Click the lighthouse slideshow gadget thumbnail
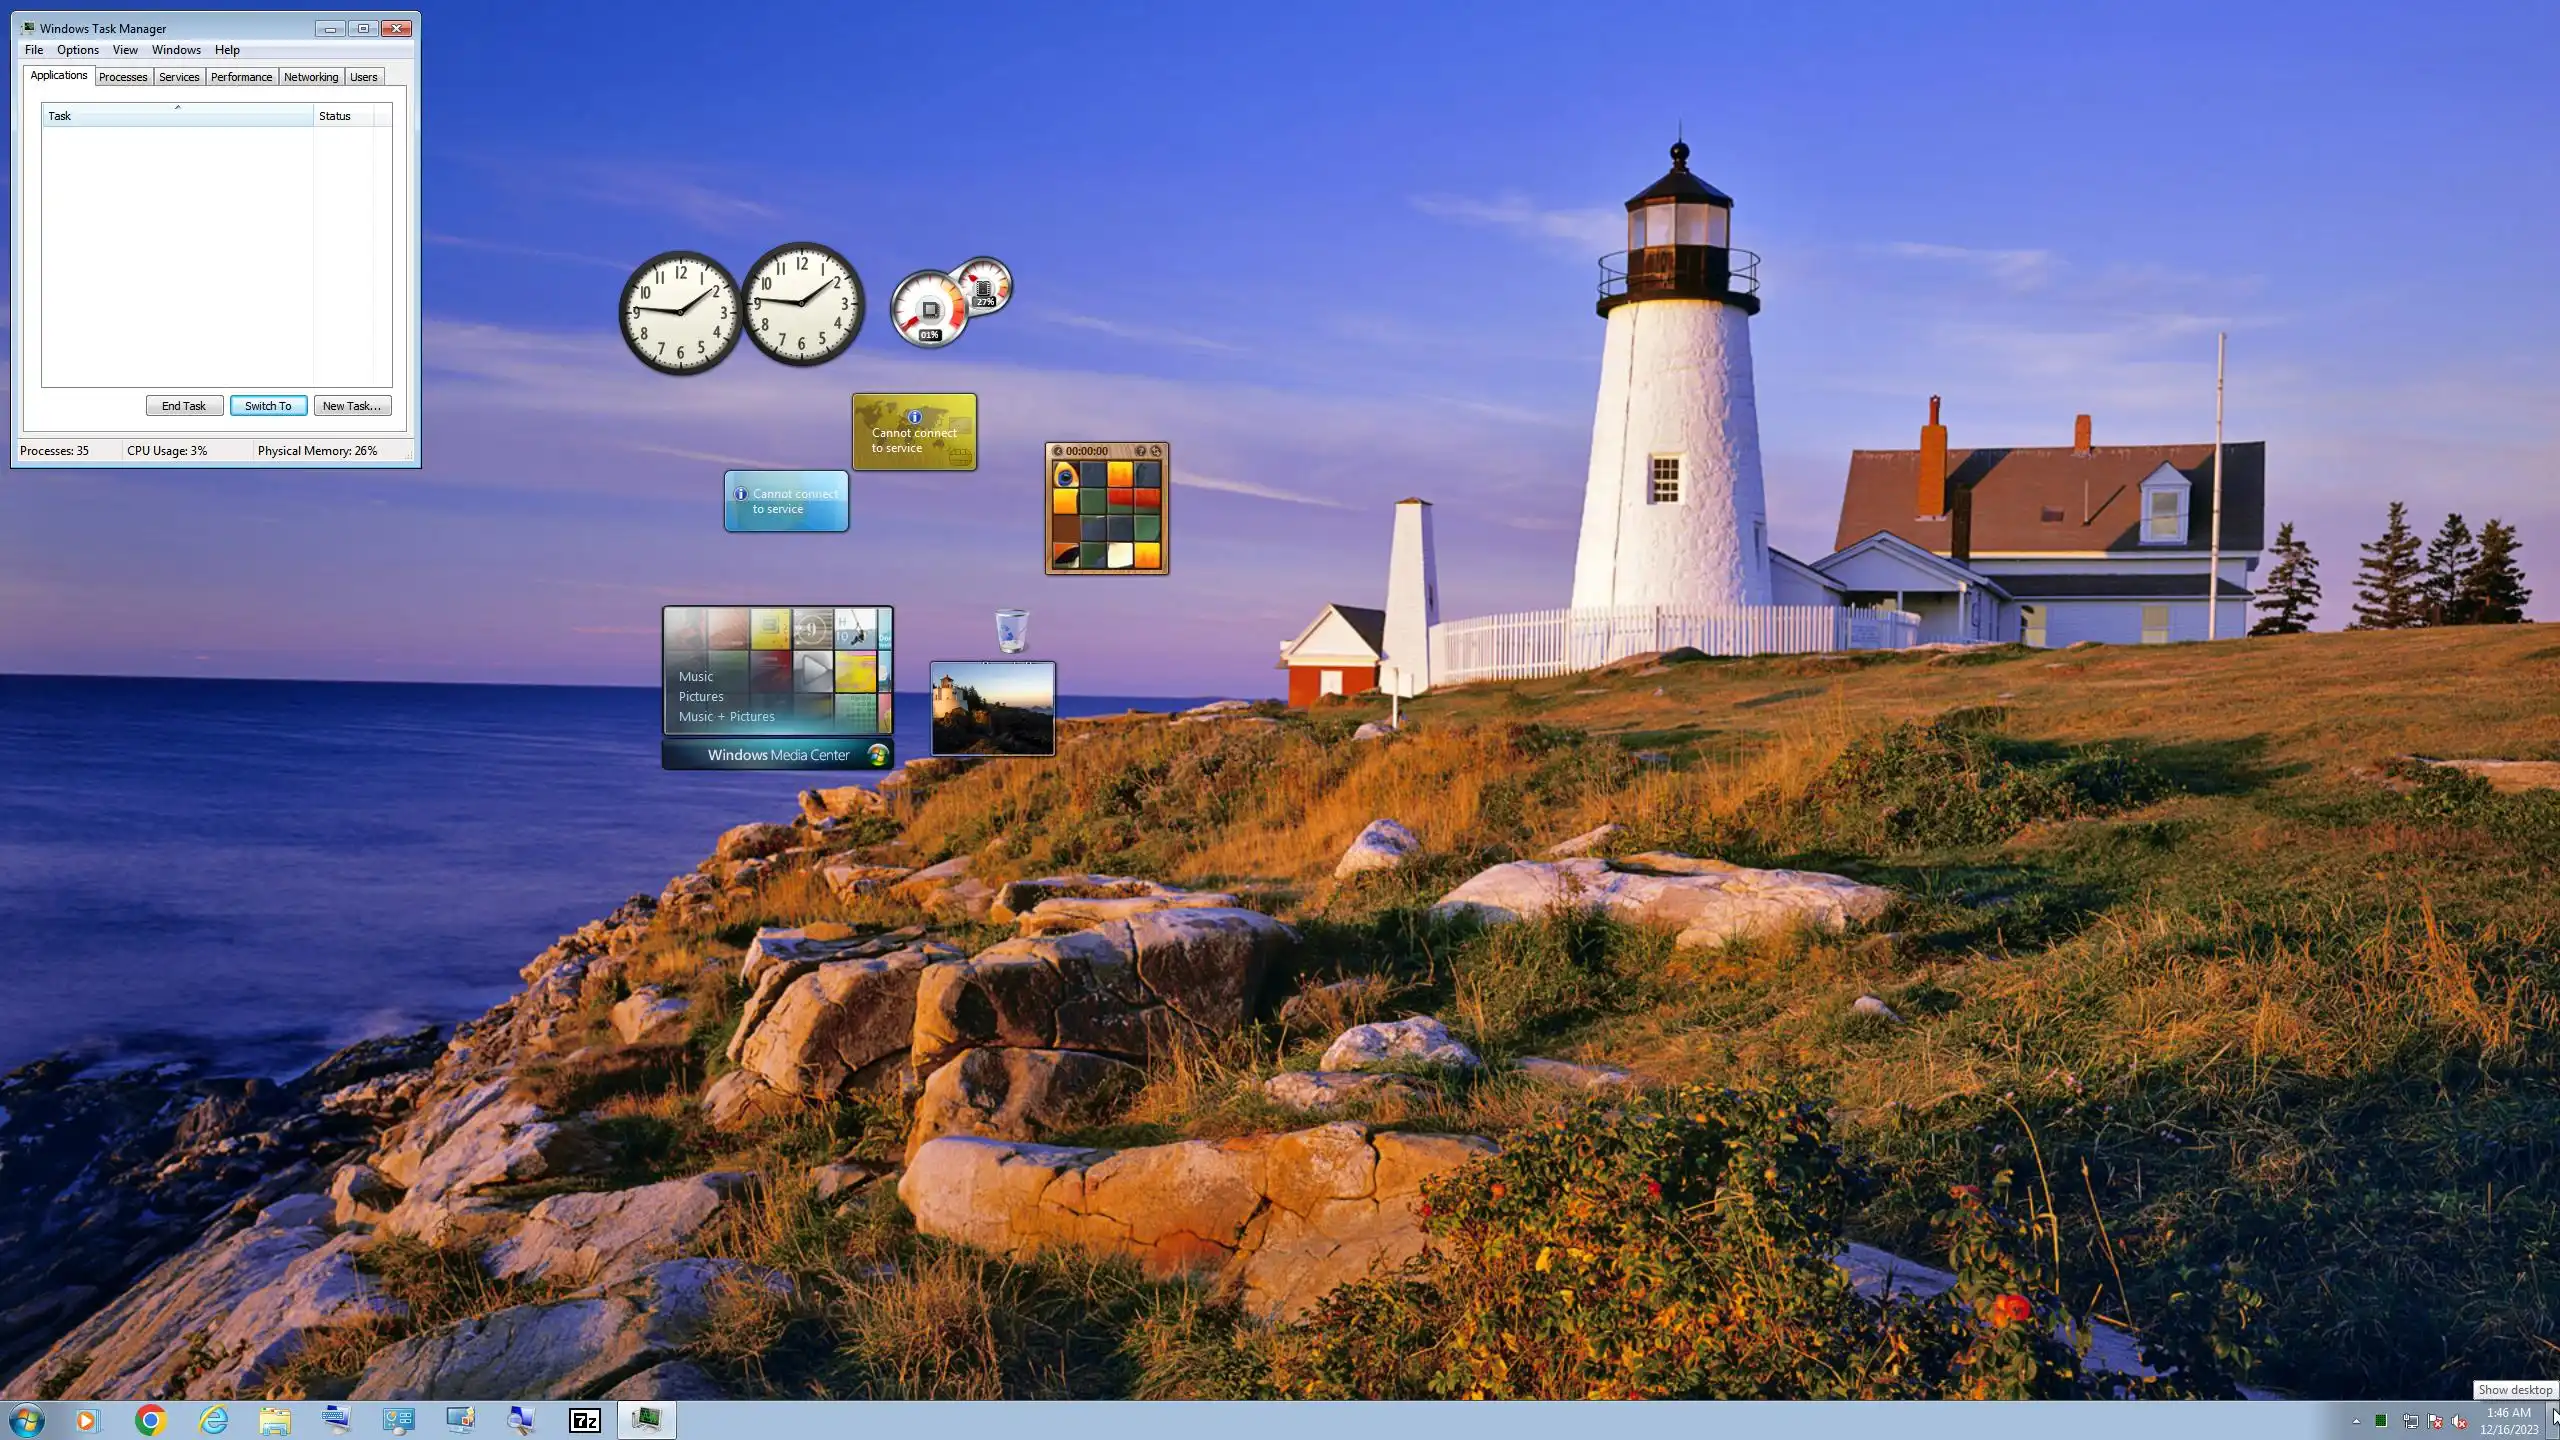Image resolution: width=2560 pixels, height=1440 pixels. click(x=992, y=708)
